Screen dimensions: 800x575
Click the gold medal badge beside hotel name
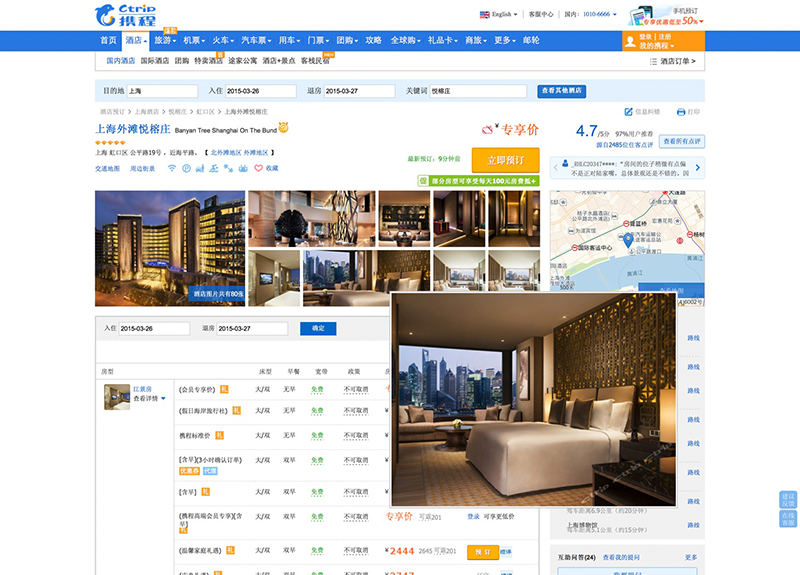click(x=283, y=127)
